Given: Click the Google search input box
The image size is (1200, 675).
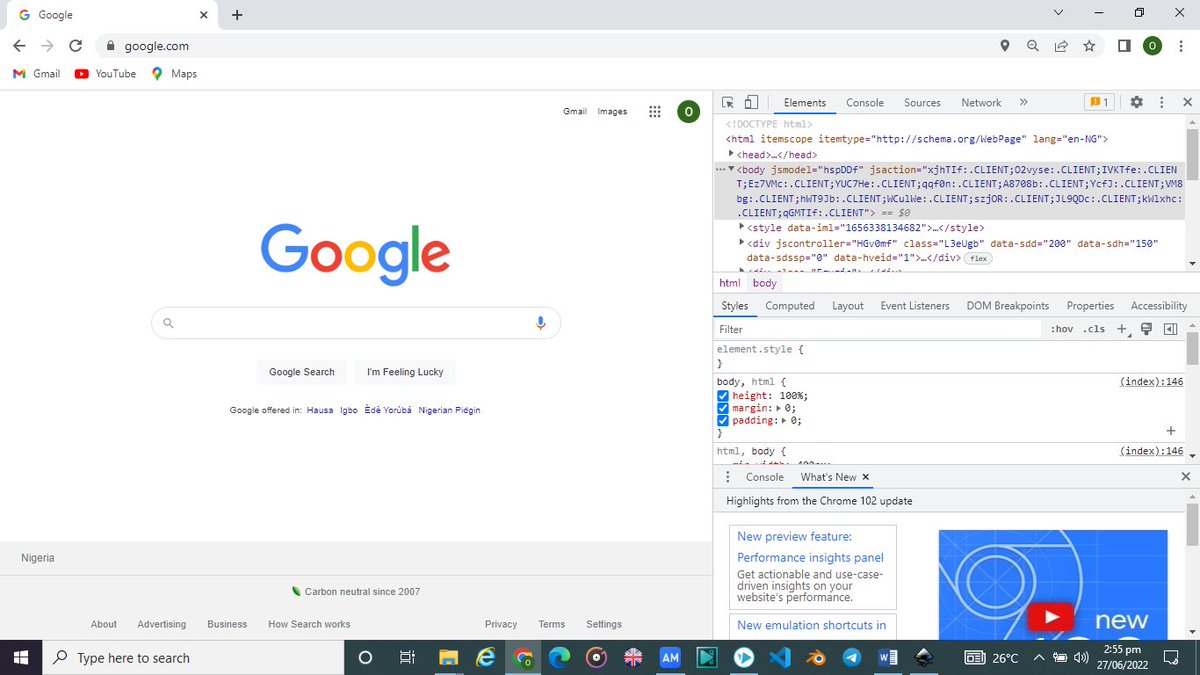Looking at the screenshot, I should tap(356, 323).
